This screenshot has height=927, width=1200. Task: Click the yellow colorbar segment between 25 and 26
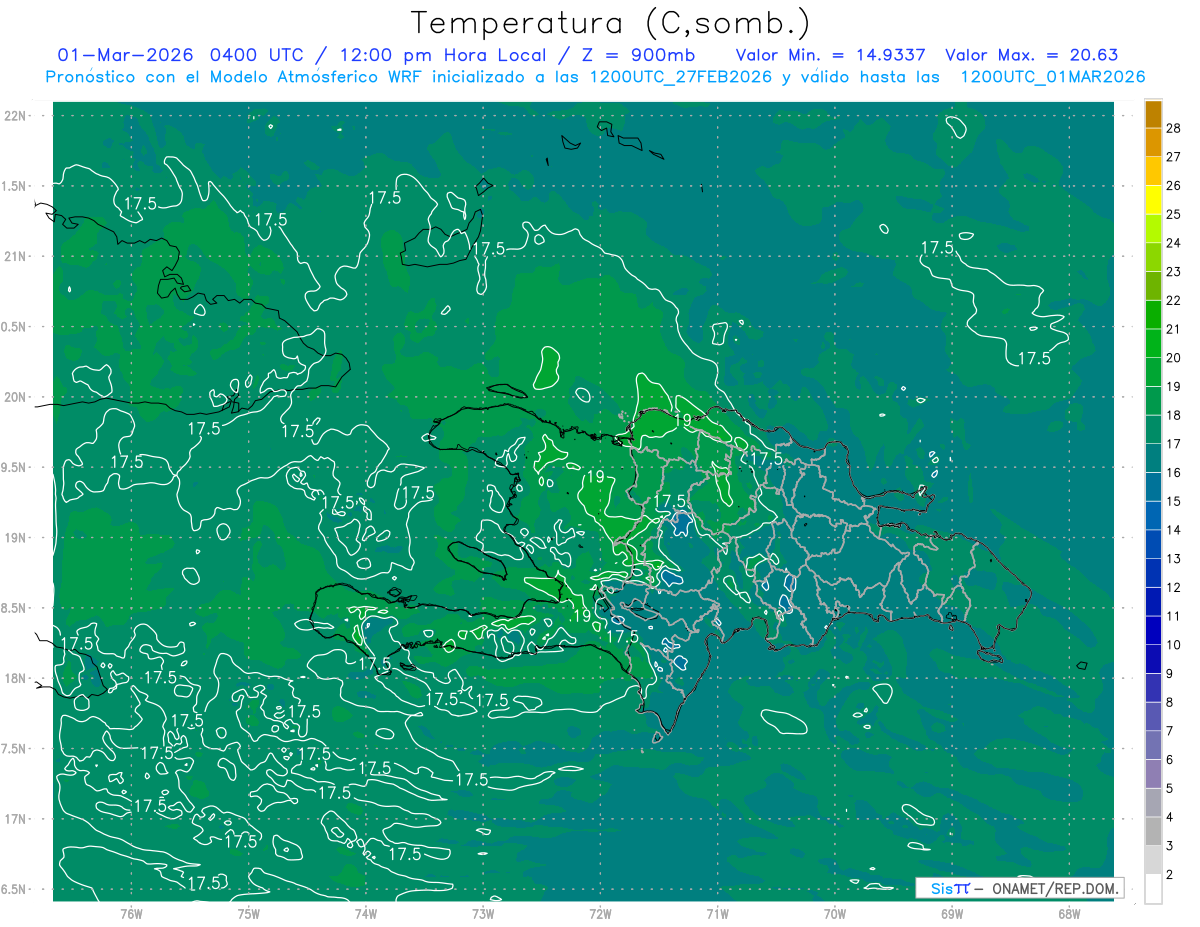click(x=1153, y=199)
